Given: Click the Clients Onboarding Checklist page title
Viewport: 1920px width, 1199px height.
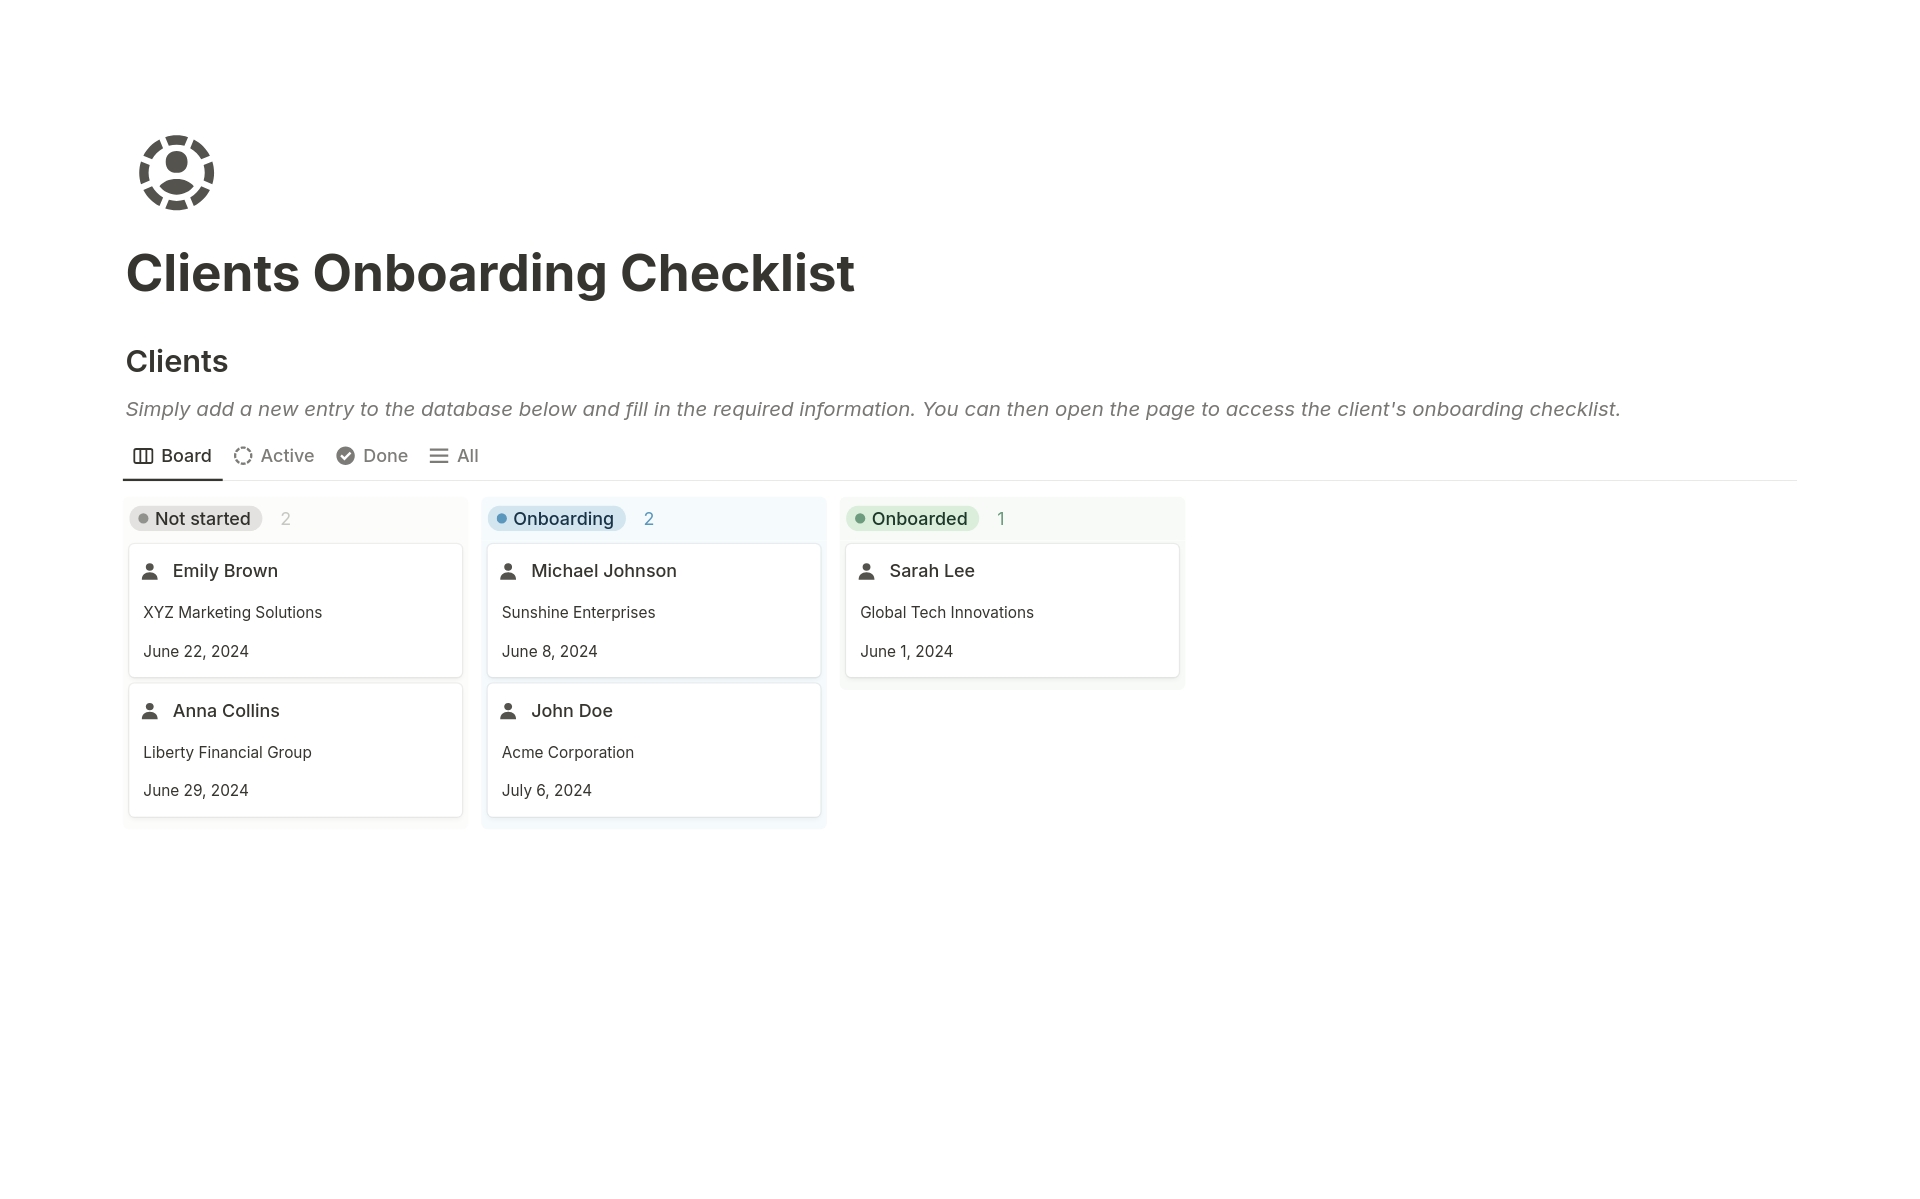Looking at the screenshot, I should (490, 273).
